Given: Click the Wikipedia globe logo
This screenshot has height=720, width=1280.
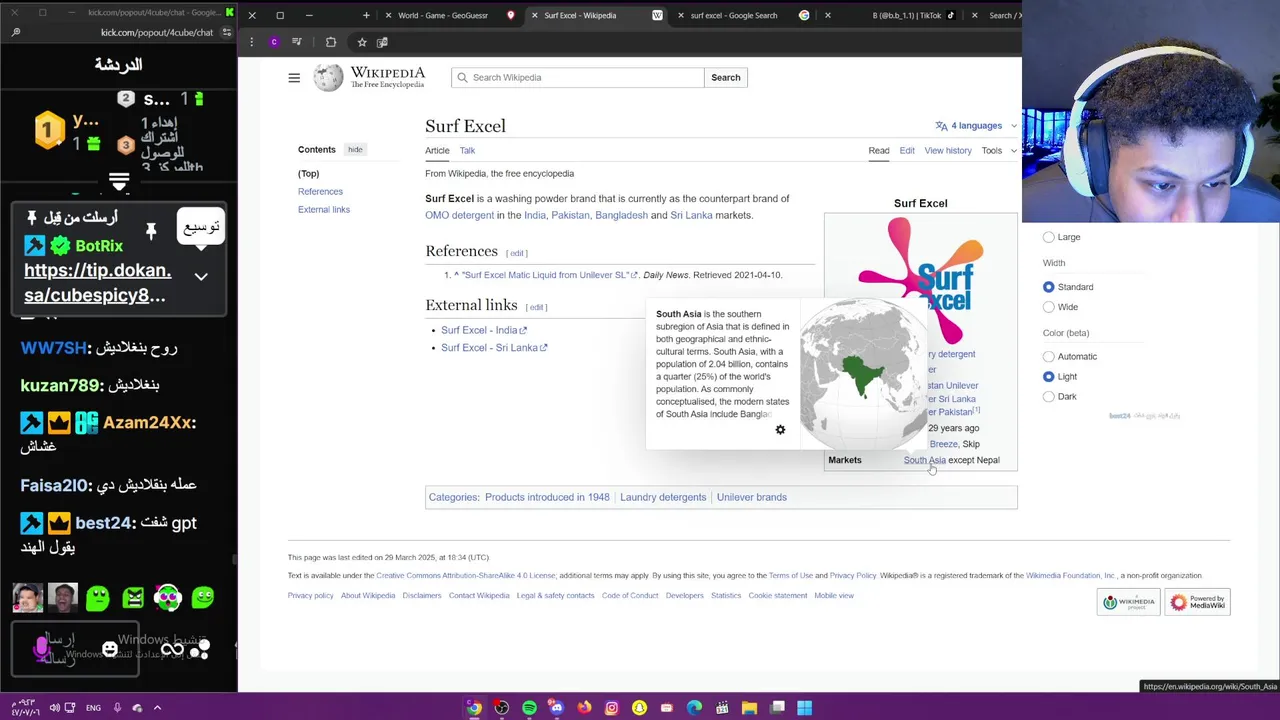Looking at the screenshot, I should coord(327,77).
